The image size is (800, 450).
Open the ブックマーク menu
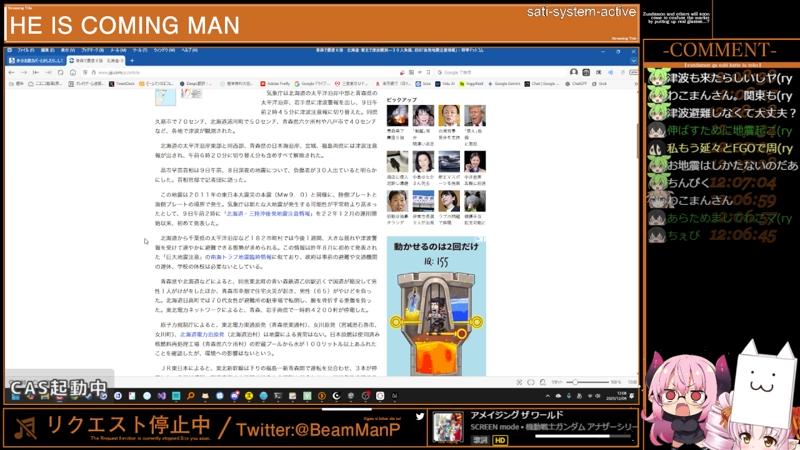pyautogui.click(x=93, y=51)
